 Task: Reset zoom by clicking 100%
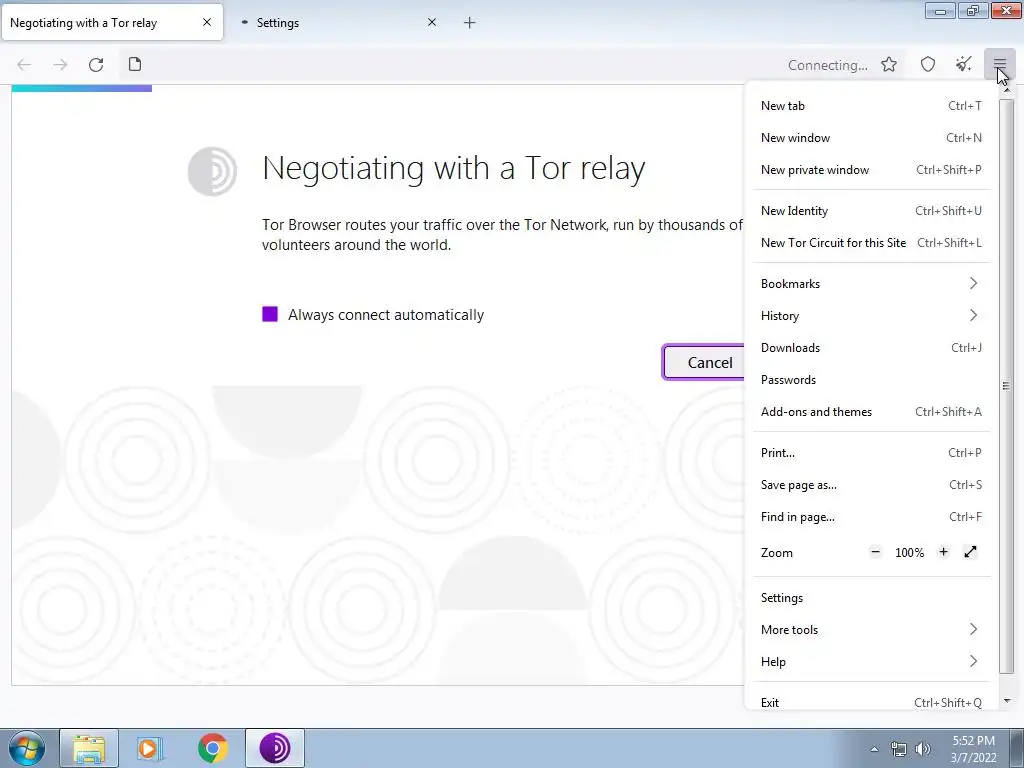(909, 552)
